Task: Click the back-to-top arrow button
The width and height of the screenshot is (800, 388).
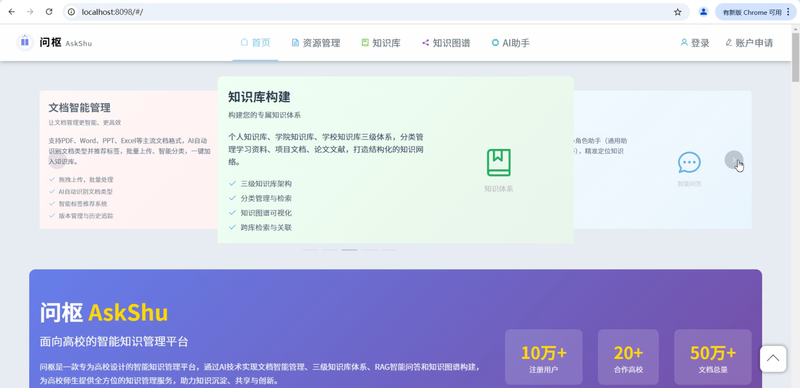Action: [773, 358]
